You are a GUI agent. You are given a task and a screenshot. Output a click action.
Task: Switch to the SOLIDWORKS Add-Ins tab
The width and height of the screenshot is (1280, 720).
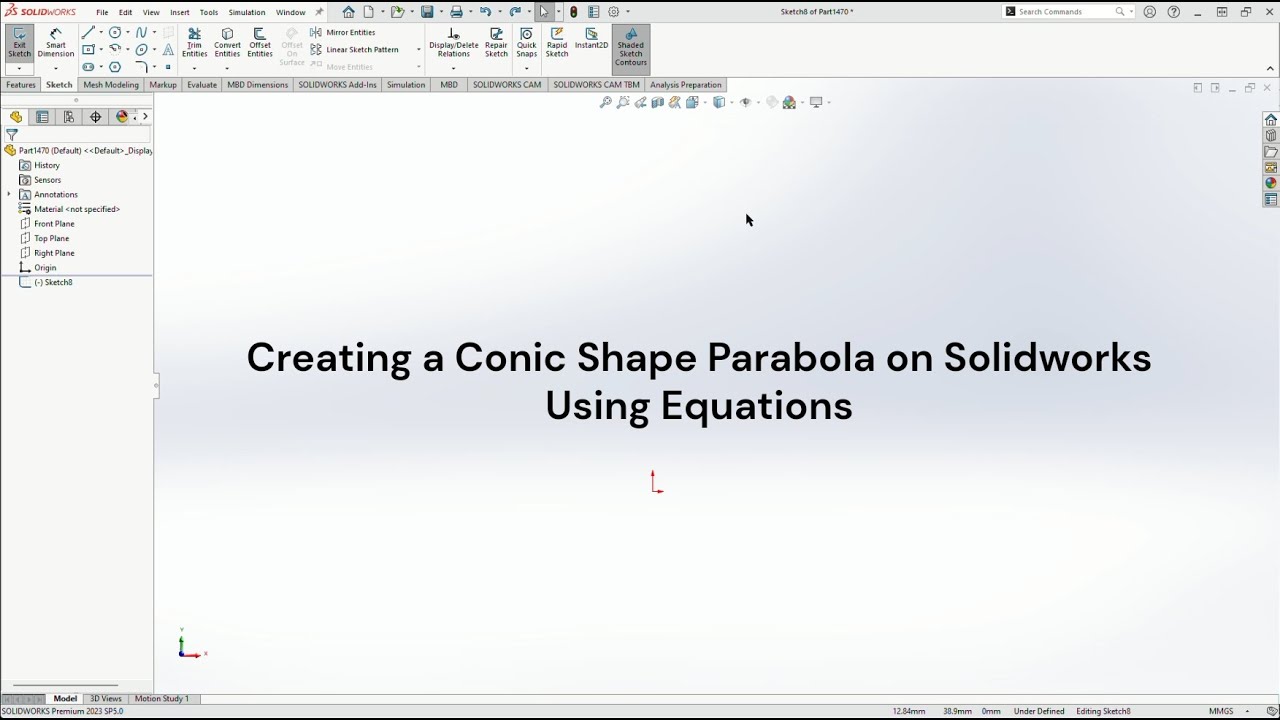337,85
